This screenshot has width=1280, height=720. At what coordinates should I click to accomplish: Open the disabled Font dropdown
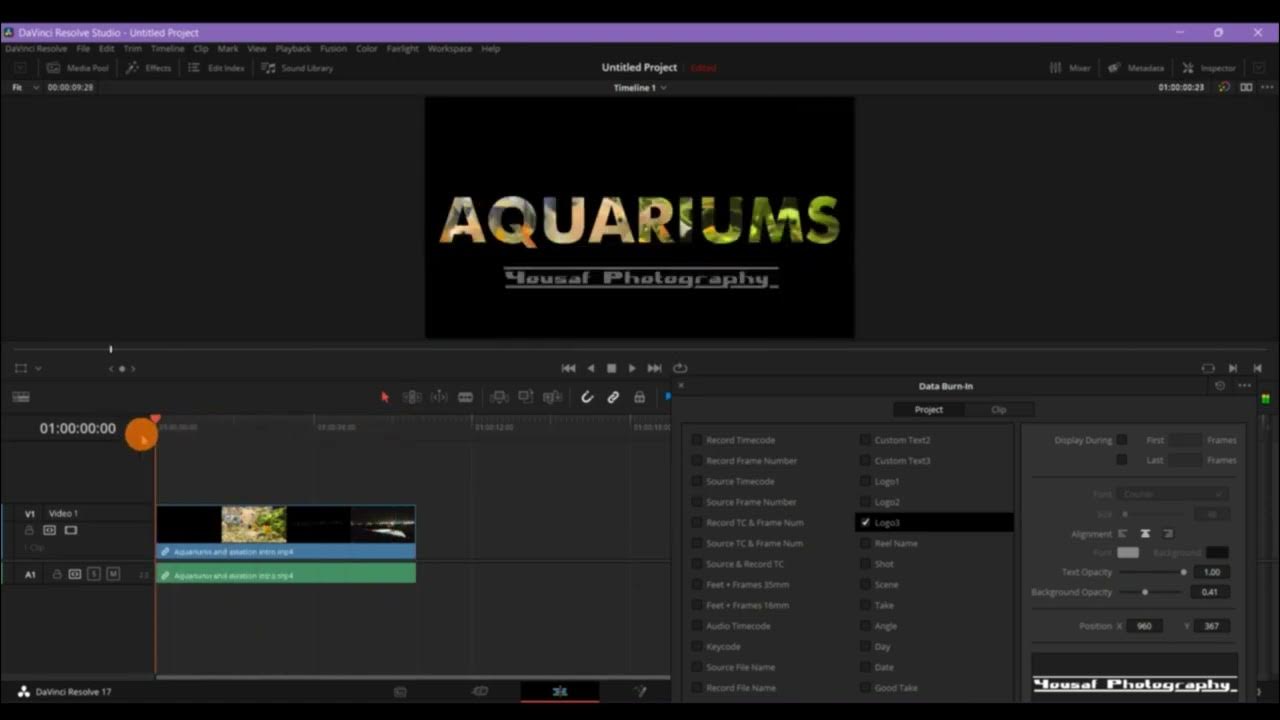[x=1172, y=494]
